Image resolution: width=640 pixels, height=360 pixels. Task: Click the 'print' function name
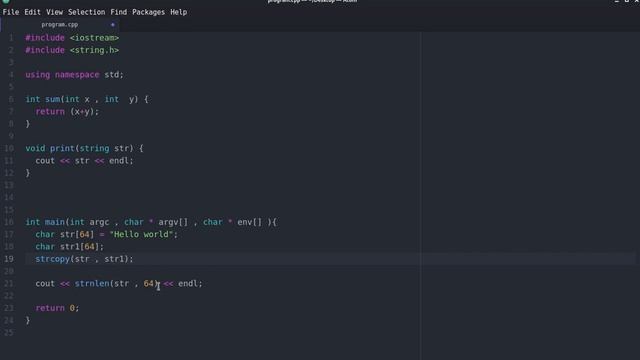click(x=62, y=148)
